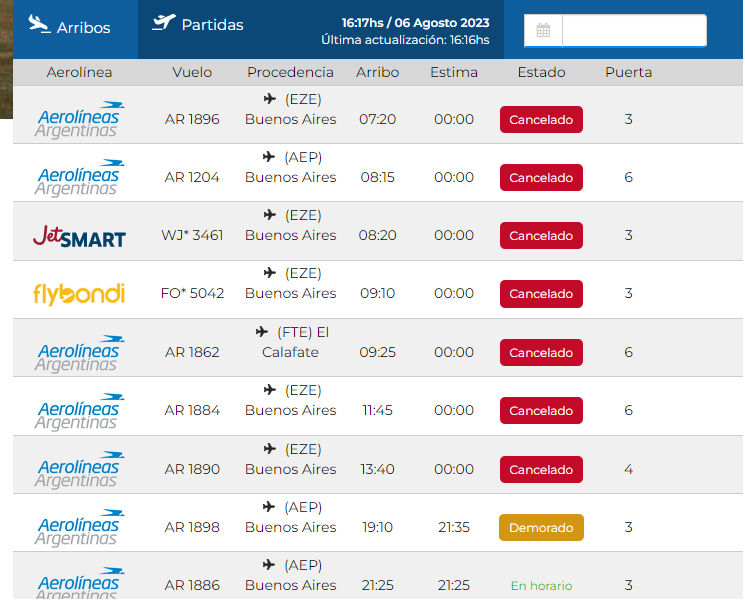Click Aerolíneas Argentinas logo for AR 1896

click(x=79, y=119)
